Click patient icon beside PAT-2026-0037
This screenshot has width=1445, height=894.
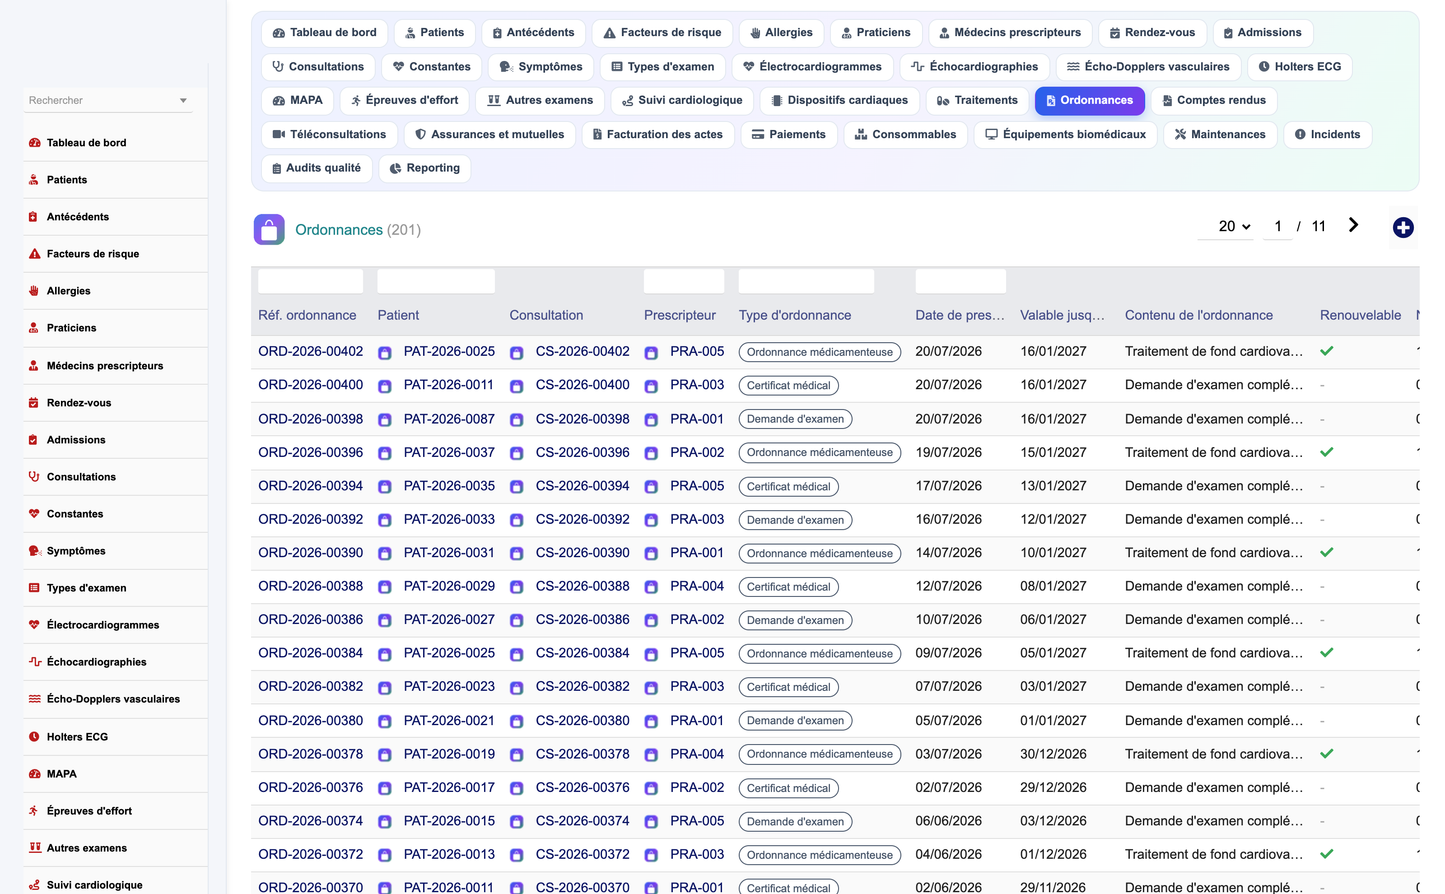pos(385,453)
